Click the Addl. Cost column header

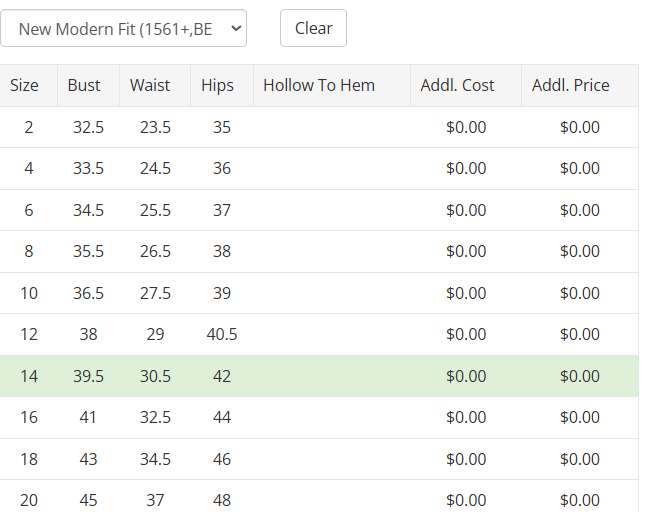pyautogui.click(x=457, y=86)
